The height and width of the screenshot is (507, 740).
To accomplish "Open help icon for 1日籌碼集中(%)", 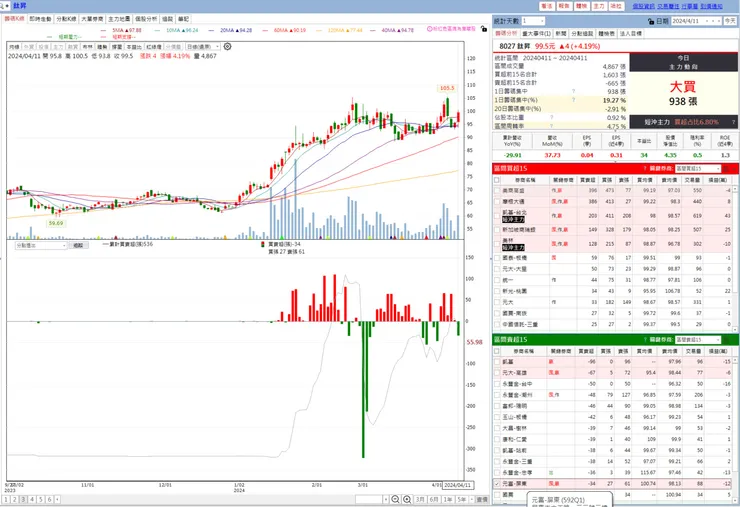I will pyautogui.click(x=573, y=100).
